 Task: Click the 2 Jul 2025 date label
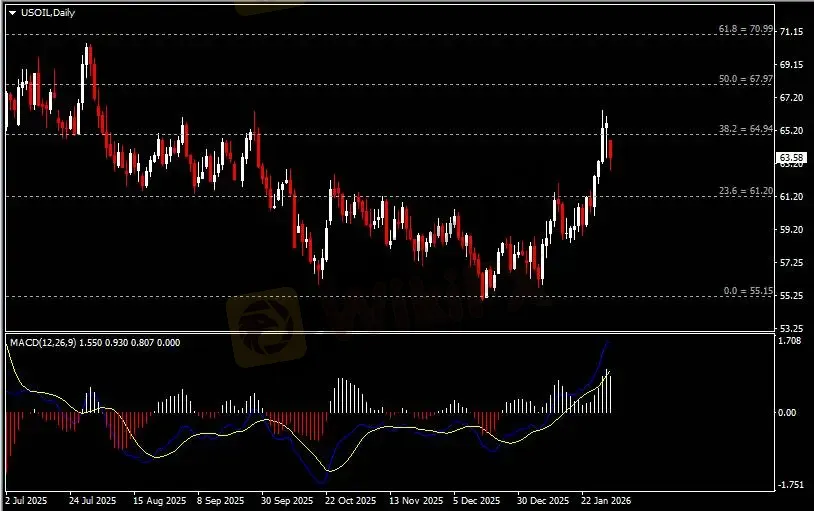click(x=26, y=501)
